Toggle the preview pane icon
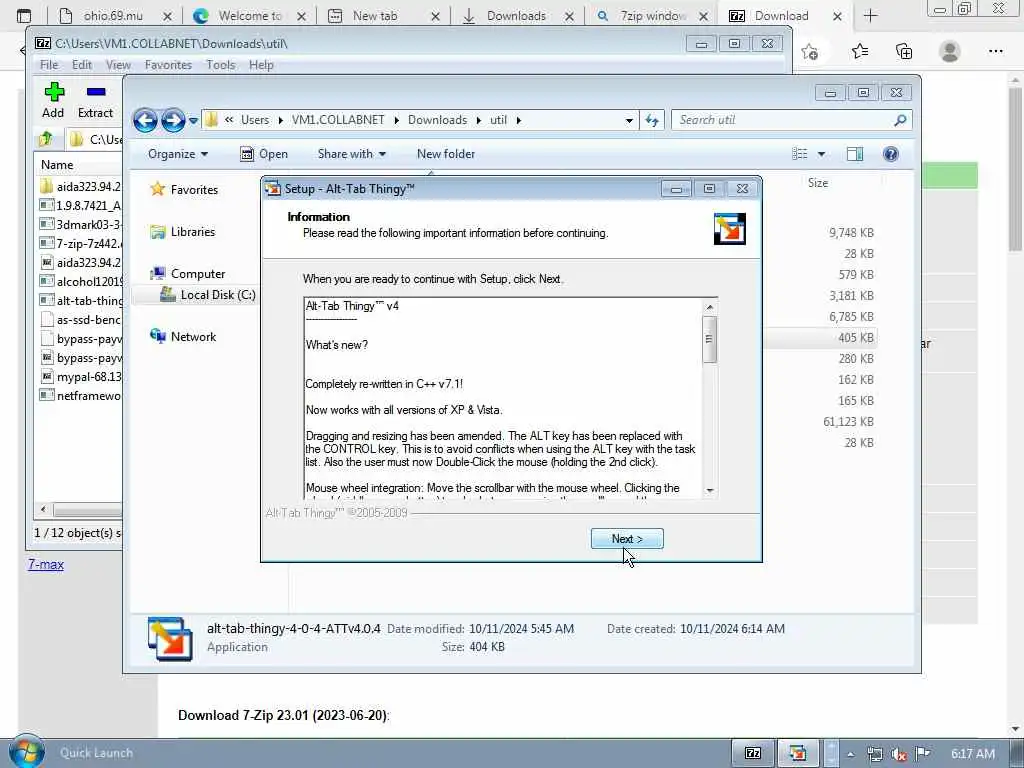The image size is (1024, 768). click(855, 154)
